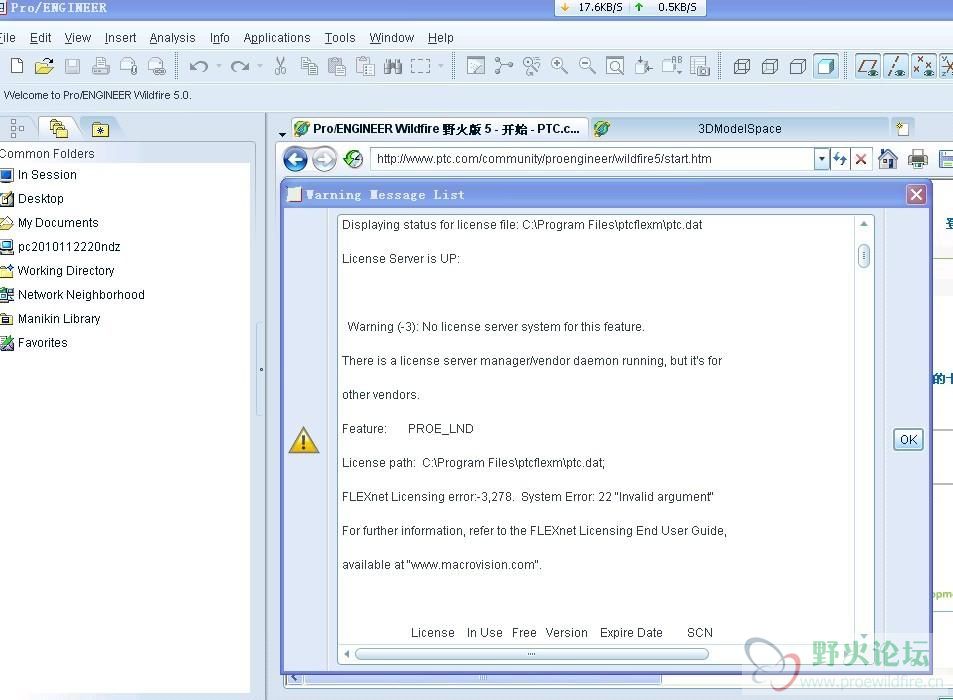Switch to Pro/ENGINEER Wildfire start tab
This screenshot has height=700, width=953.
[439, 129]
